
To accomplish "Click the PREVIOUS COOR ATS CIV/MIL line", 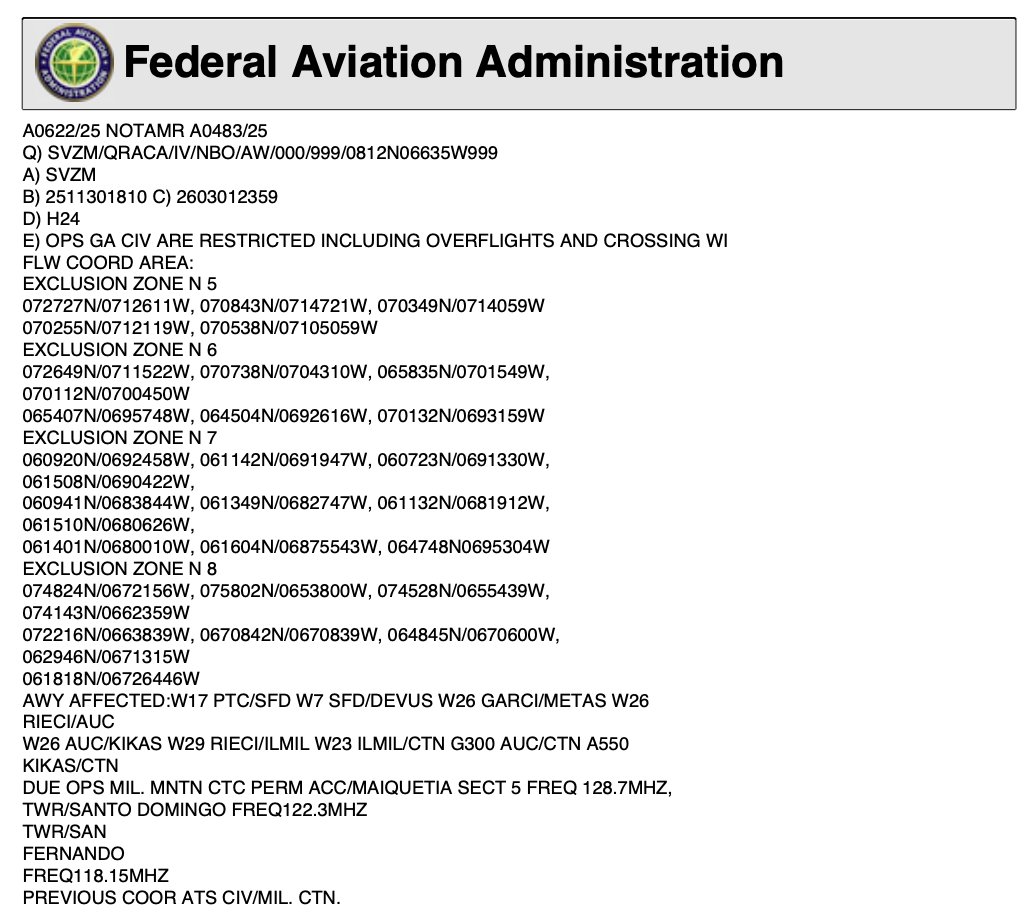I will (181, 898).
